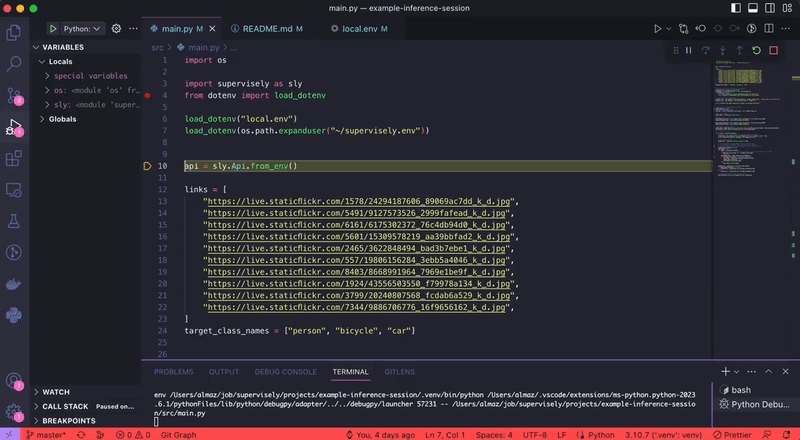800x440 pixels.
Task: Switch to local.env tab
Action: 359,29
